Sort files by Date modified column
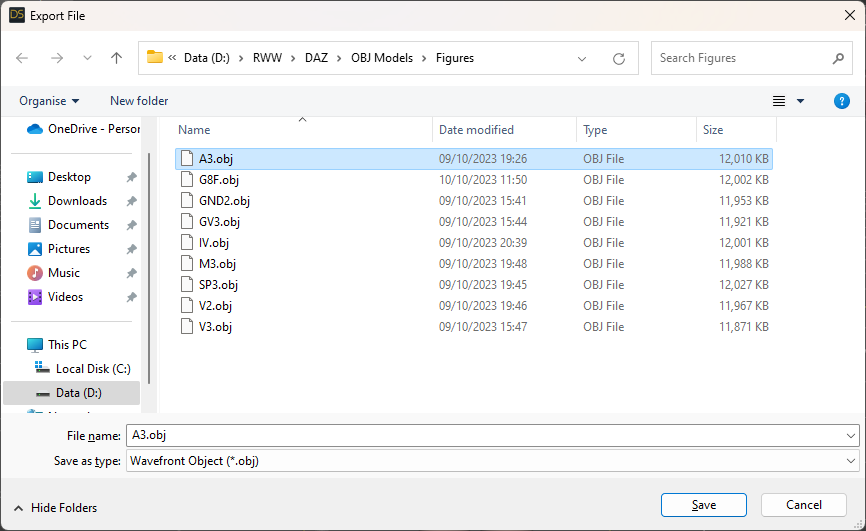The height and width of the screenshot is (531, 866). tap(476, 130)
